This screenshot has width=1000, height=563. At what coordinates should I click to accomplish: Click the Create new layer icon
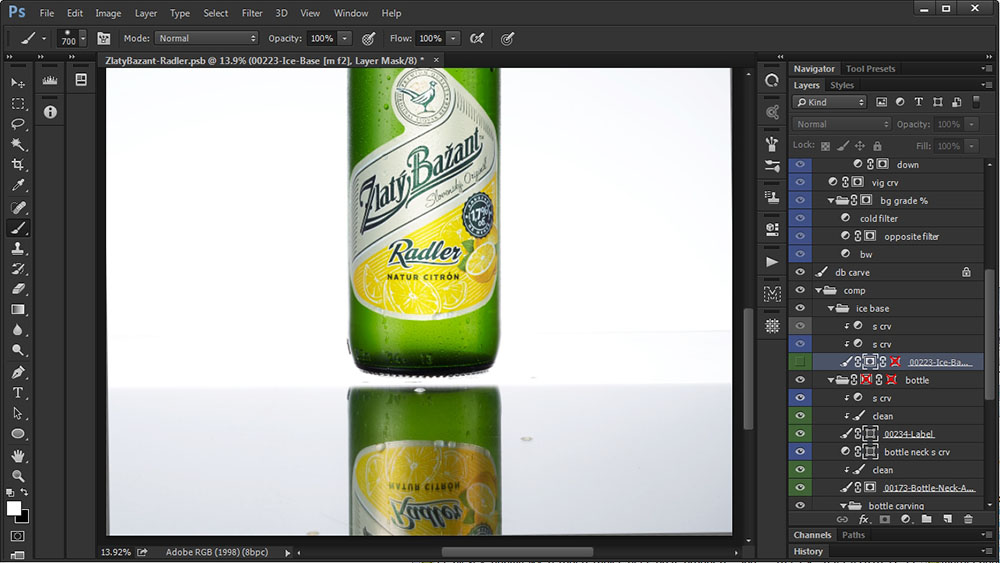click(947, 519)
